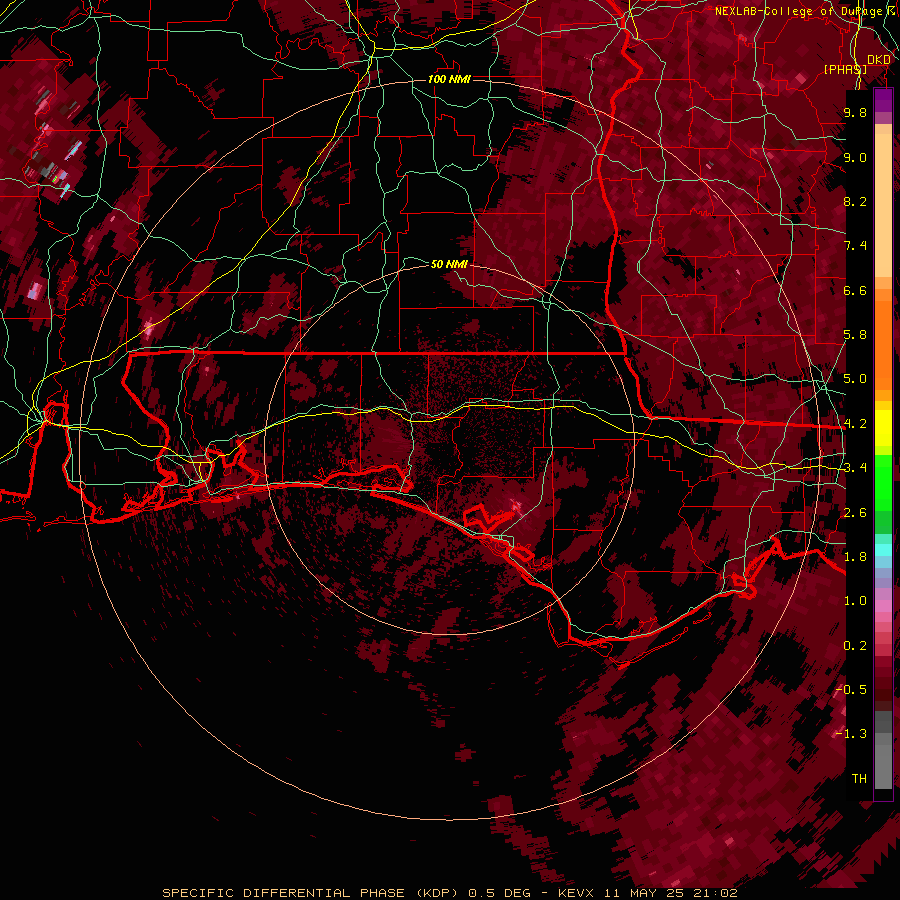Select the 5.8 value on the color scale
Viewport: 900px width, 900px height.
point(855,335)
